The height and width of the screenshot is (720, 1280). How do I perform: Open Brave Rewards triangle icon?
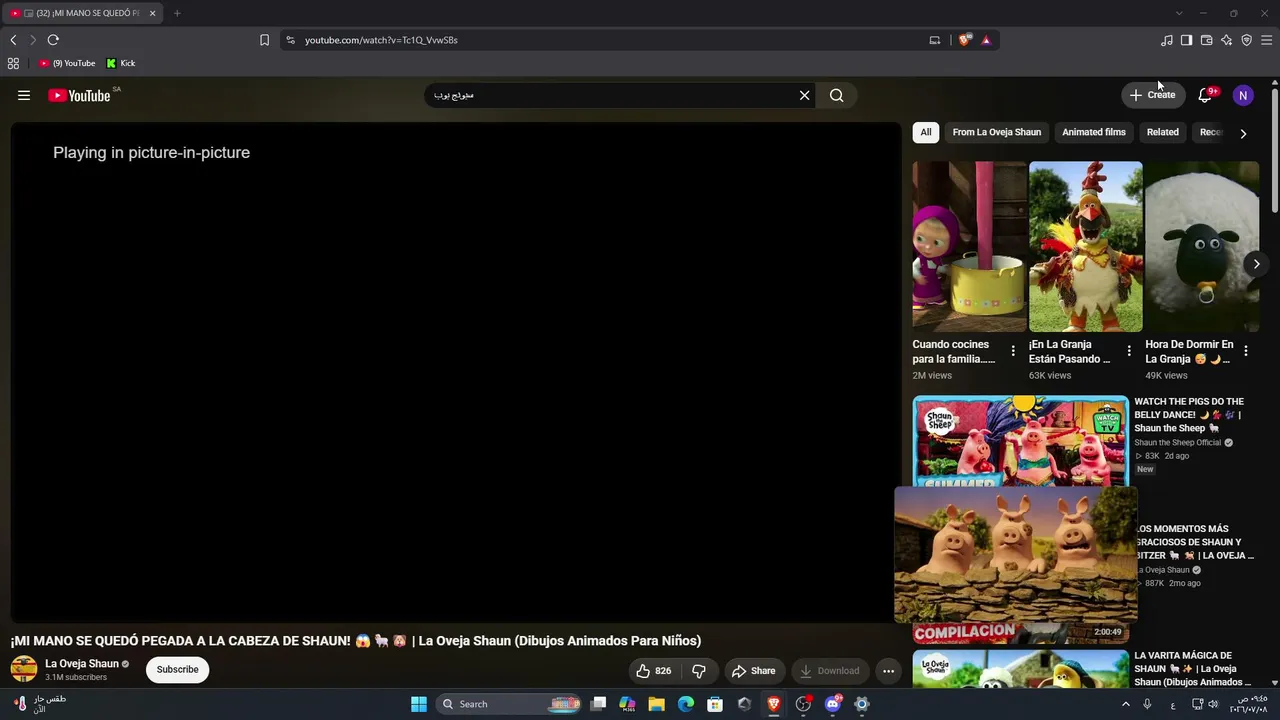pos(986,40)
